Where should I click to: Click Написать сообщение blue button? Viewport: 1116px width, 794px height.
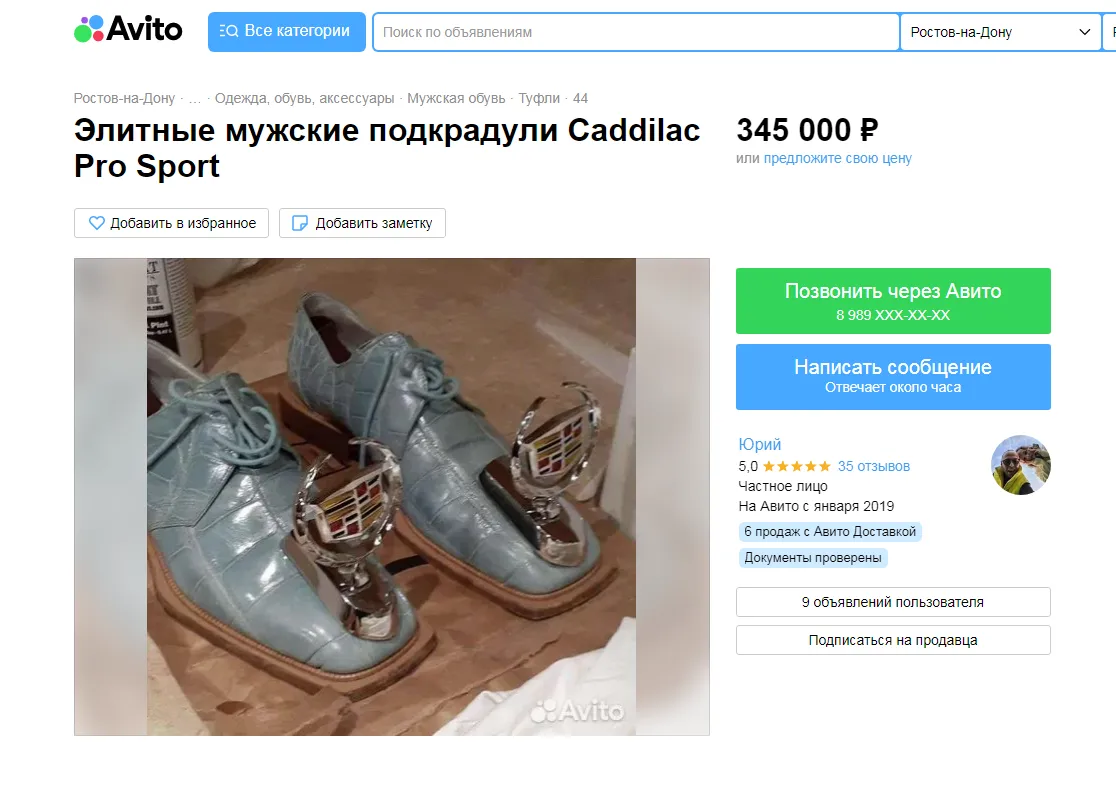pyautogui.click(x=893, y=377)
